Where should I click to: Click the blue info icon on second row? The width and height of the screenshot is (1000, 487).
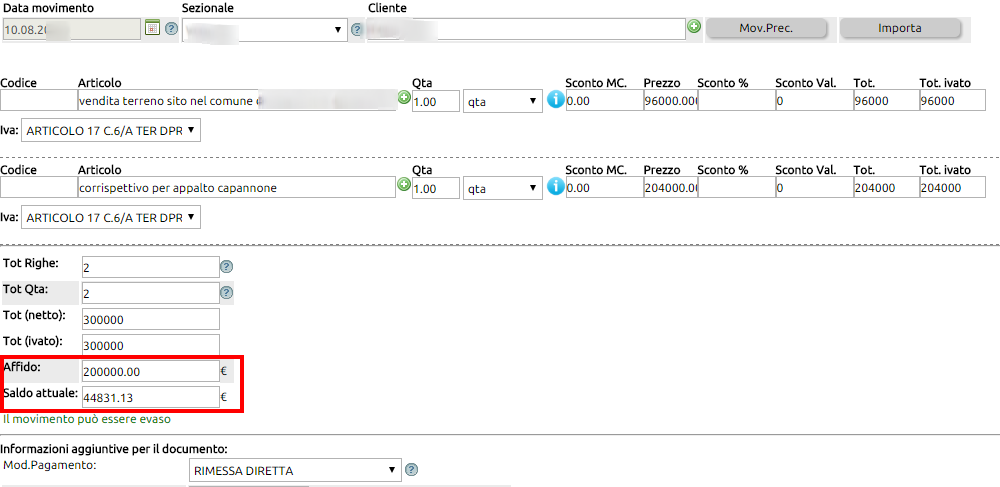pos(556,186)
